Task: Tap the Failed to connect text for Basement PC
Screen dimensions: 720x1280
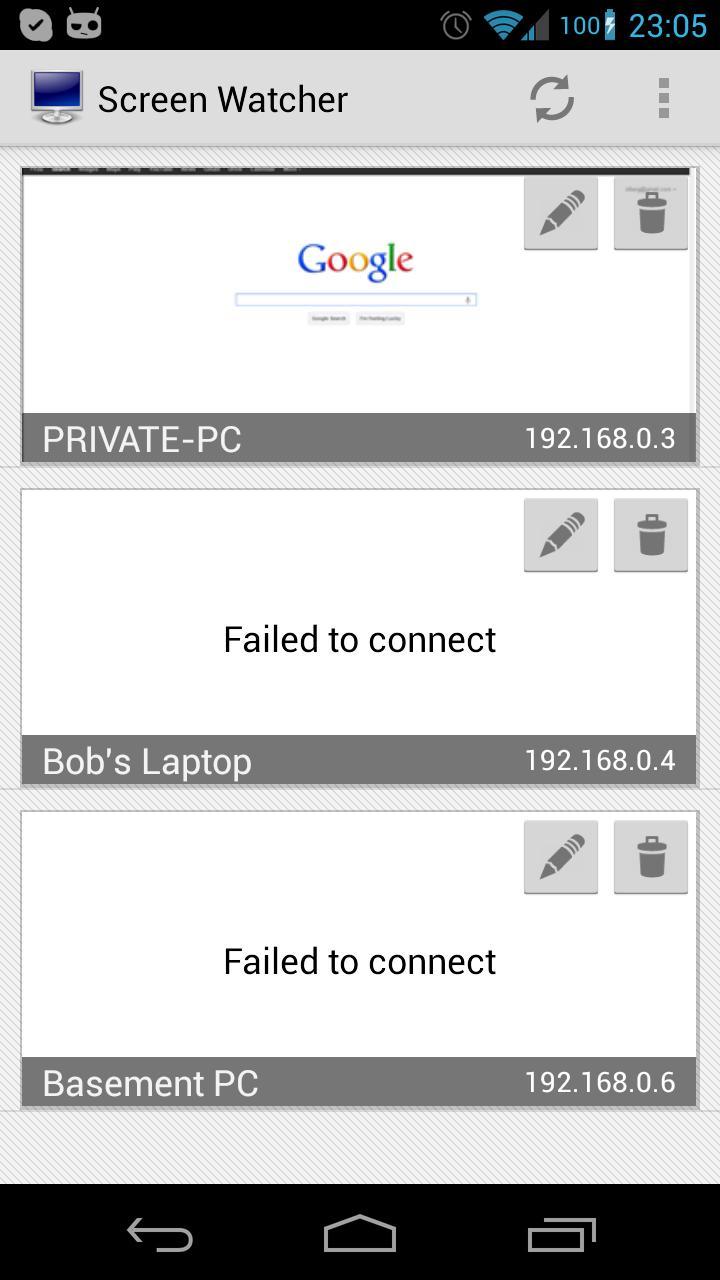Action: tap(359, 962)
